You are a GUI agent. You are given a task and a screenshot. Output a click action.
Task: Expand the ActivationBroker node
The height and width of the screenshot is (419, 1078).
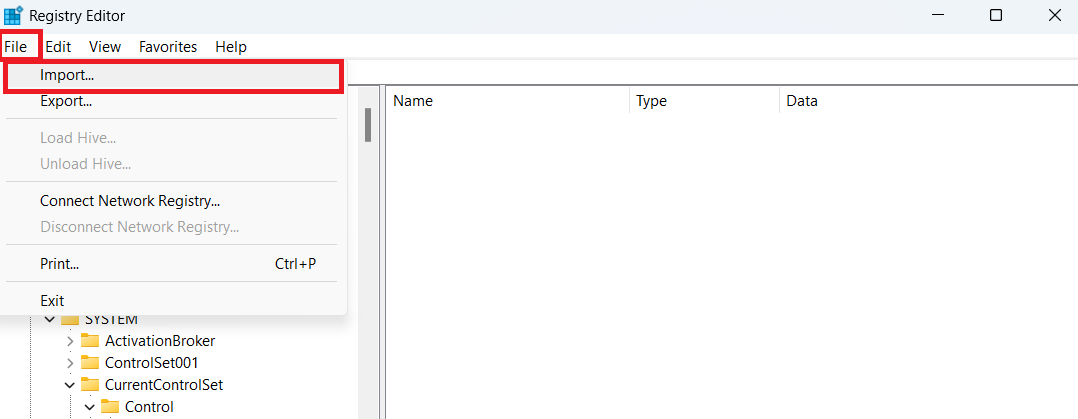(x=70, y=341)
